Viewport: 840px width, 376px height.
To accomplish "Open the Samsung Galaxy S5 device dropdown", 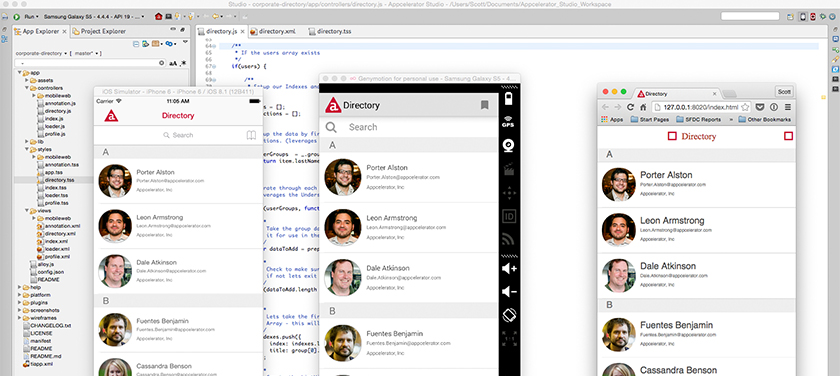I will pos(142,17).
